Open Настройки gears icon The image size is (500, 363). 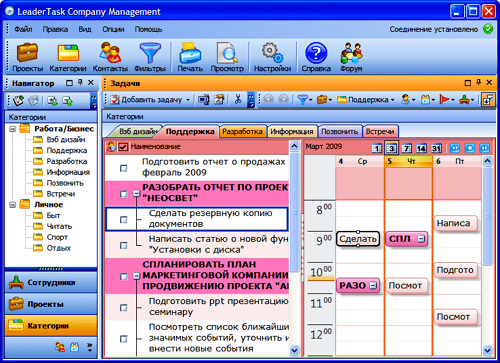(272, 53)
